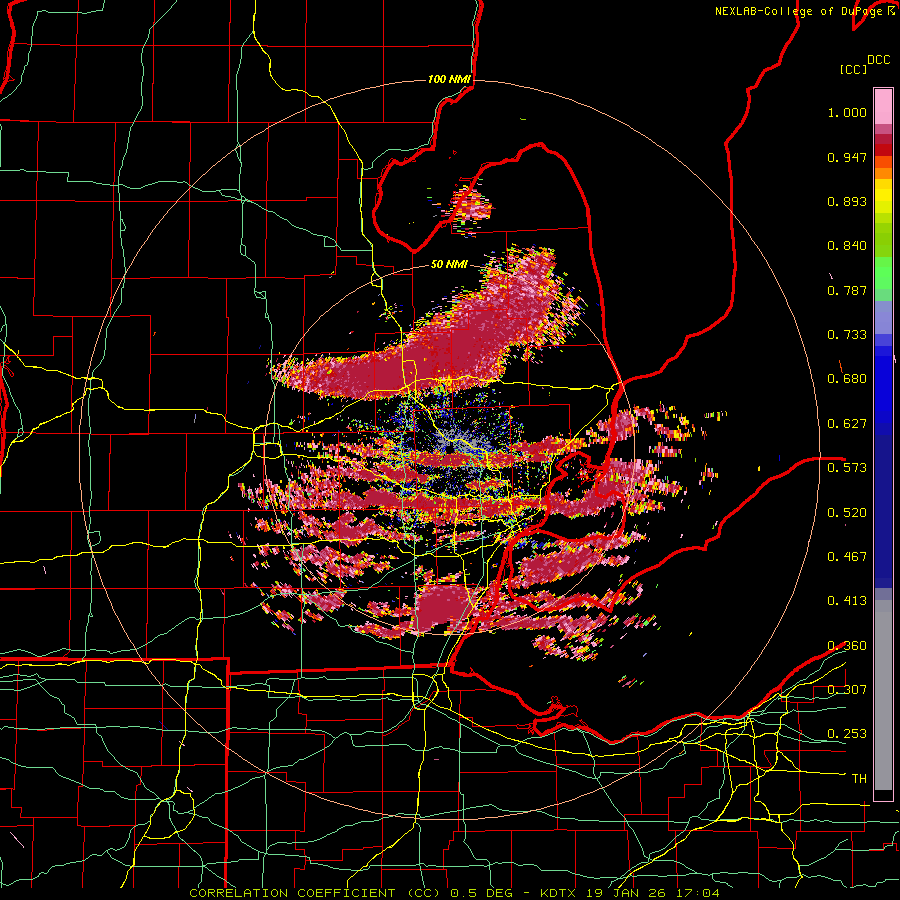This screenshot has width=900, height=900.
Task: Click the Correlation Coefficient KDTX caption
Action: point(454,893)
